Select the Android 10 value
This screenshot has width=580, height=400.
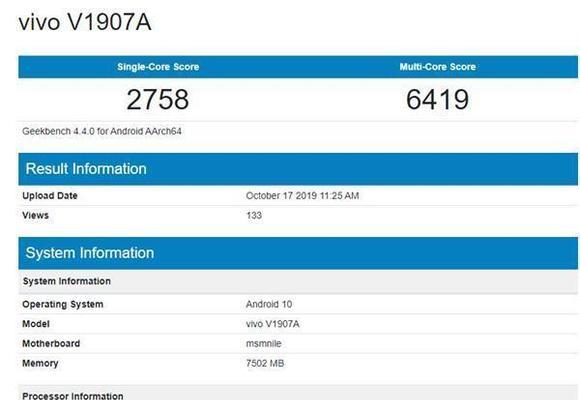point(269,304)
